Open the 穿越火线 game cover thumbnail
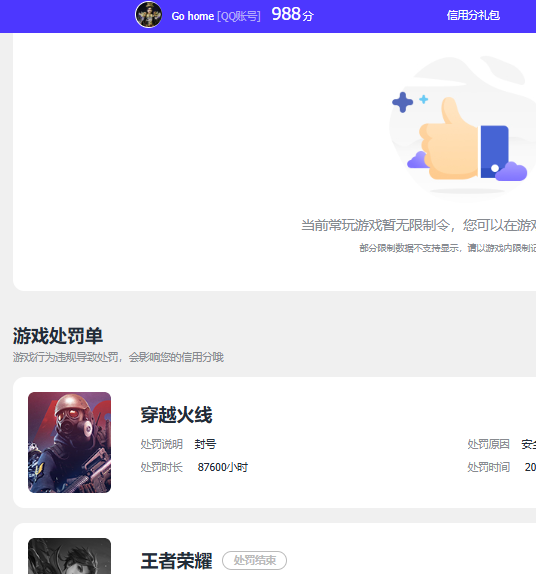The image size is (536, 574). [70, 442]
